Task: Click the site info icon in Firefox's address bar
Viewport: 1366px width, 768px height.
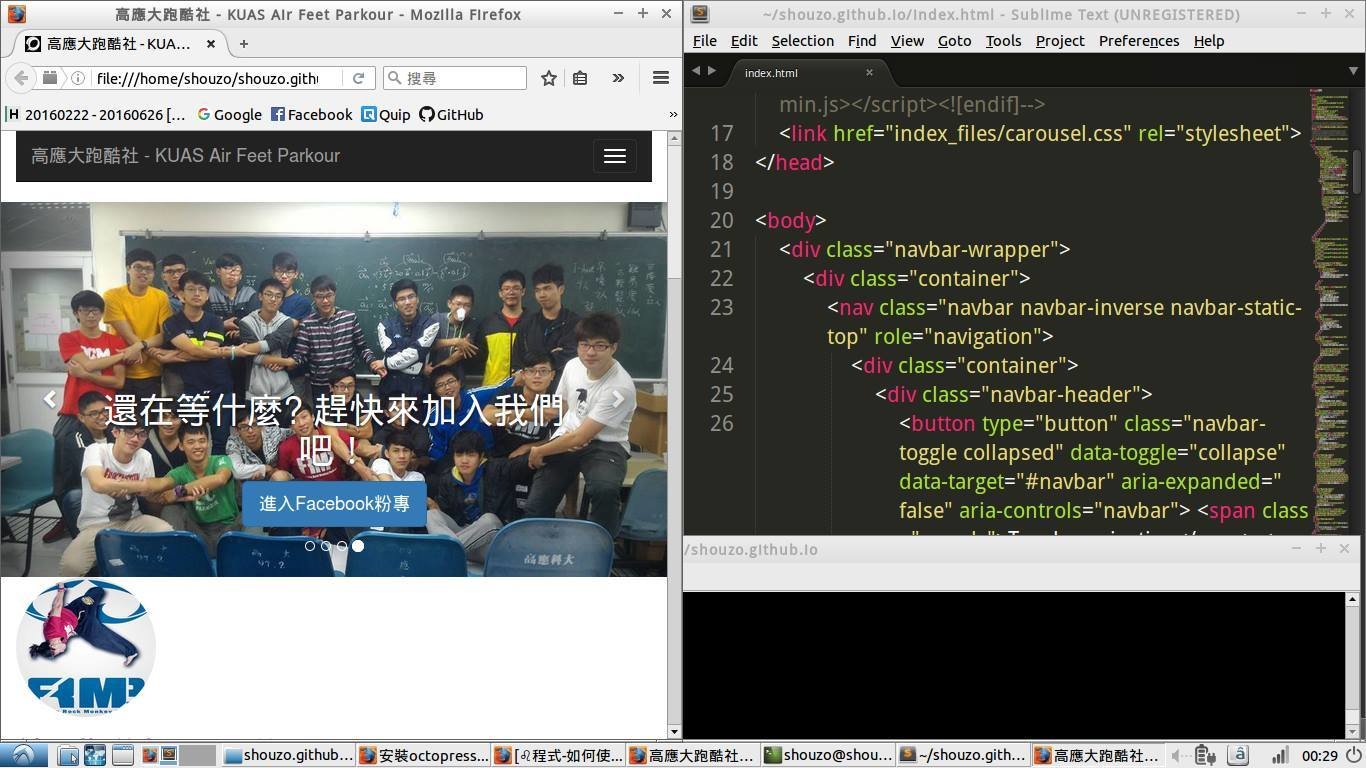Action: [x=77, y=78]
